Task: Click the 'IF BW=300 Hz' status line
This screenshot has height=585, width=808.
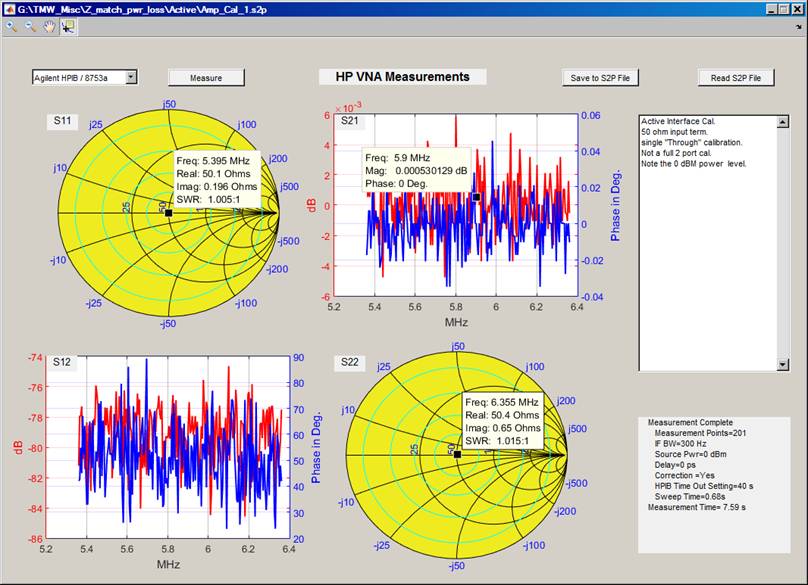Action: 680,444
